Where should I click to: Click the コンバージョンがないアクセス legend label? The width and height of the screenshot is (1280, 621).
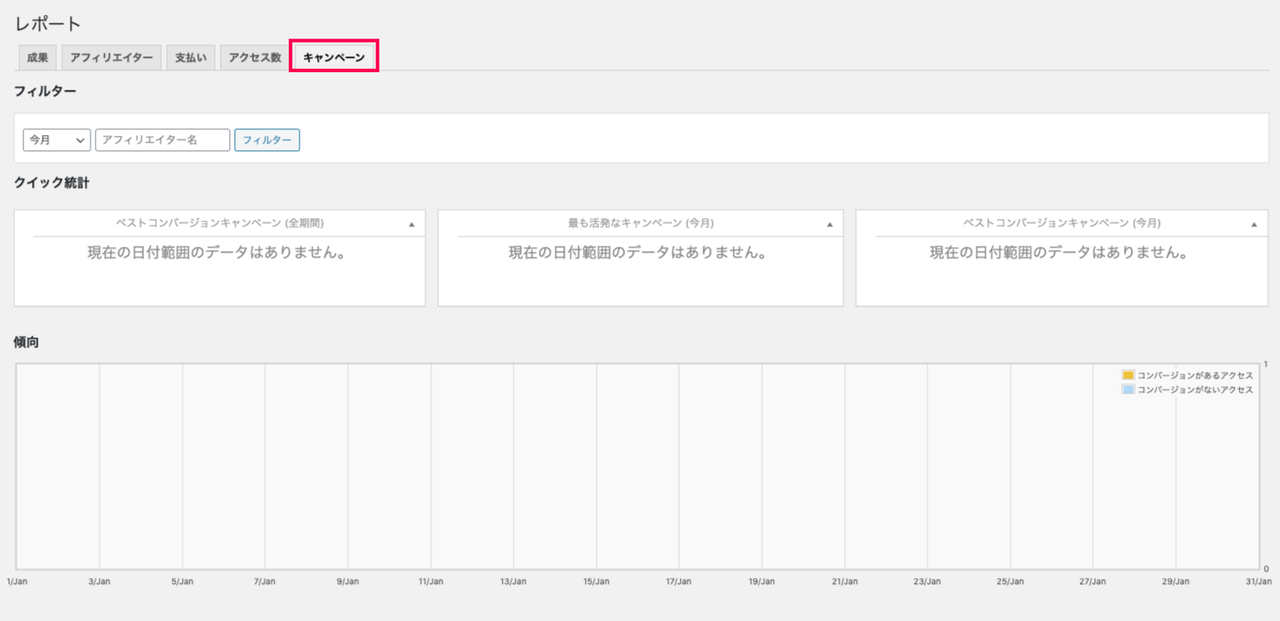coord(1195,390)
